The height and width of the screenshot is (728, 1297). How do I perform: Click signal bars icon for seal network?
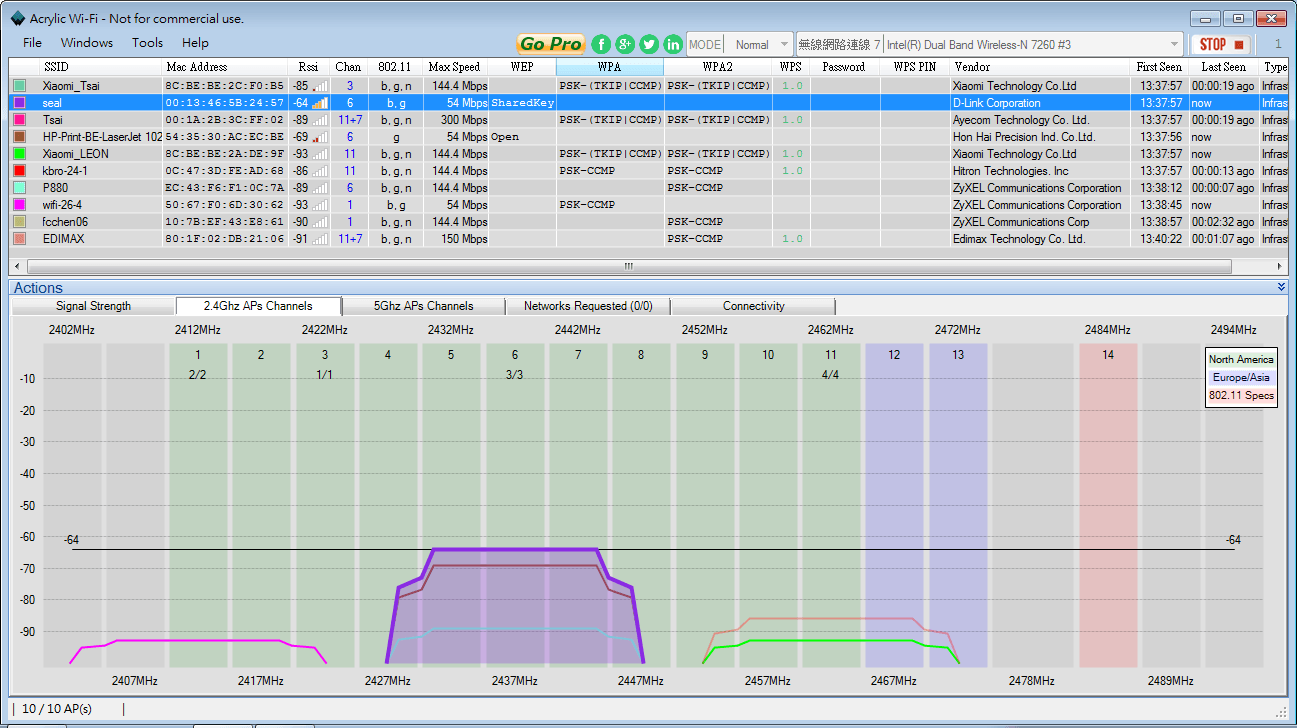click(x=319, y=103)
